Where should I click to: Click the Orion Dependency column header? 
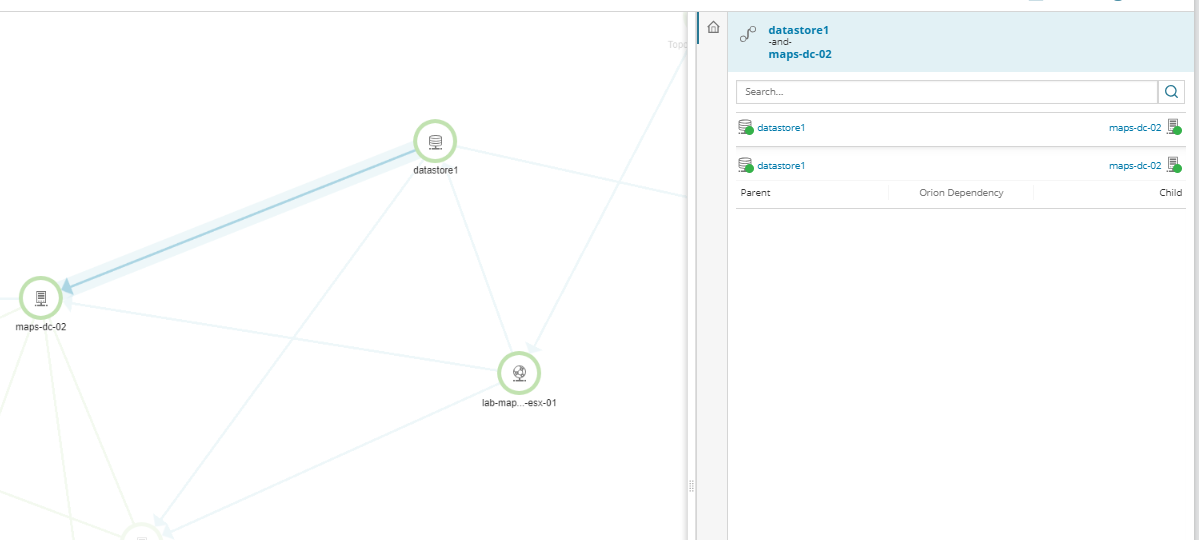click(x=961, y=193)
